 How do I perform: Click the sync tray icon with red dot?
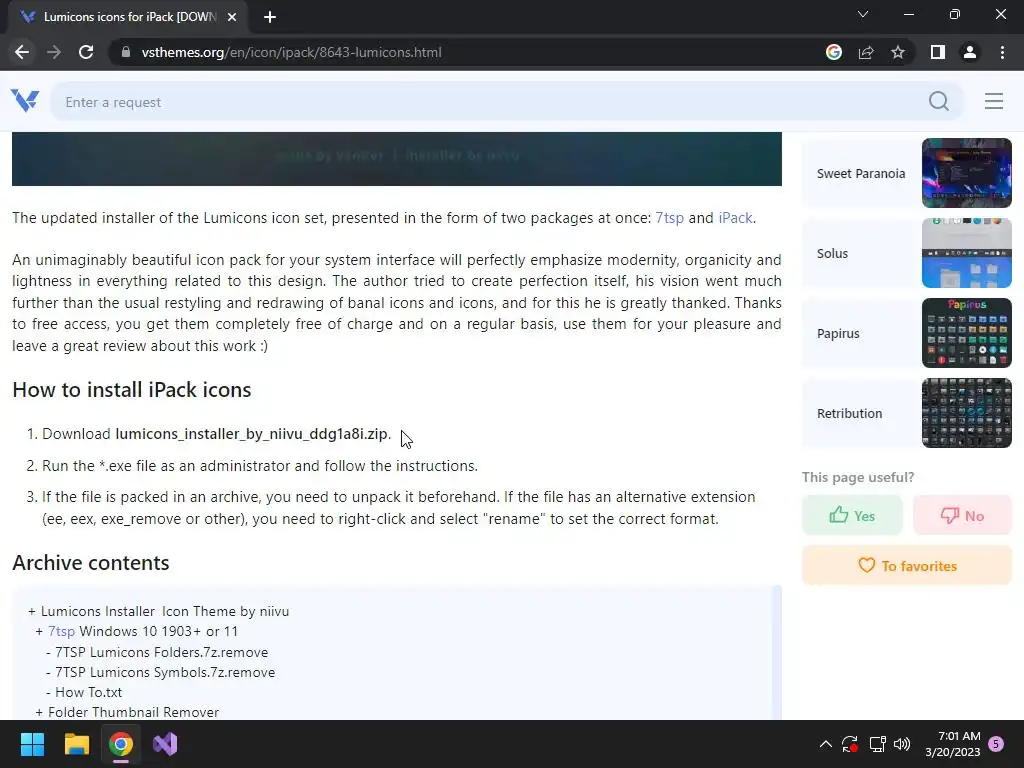click(850, 744)
